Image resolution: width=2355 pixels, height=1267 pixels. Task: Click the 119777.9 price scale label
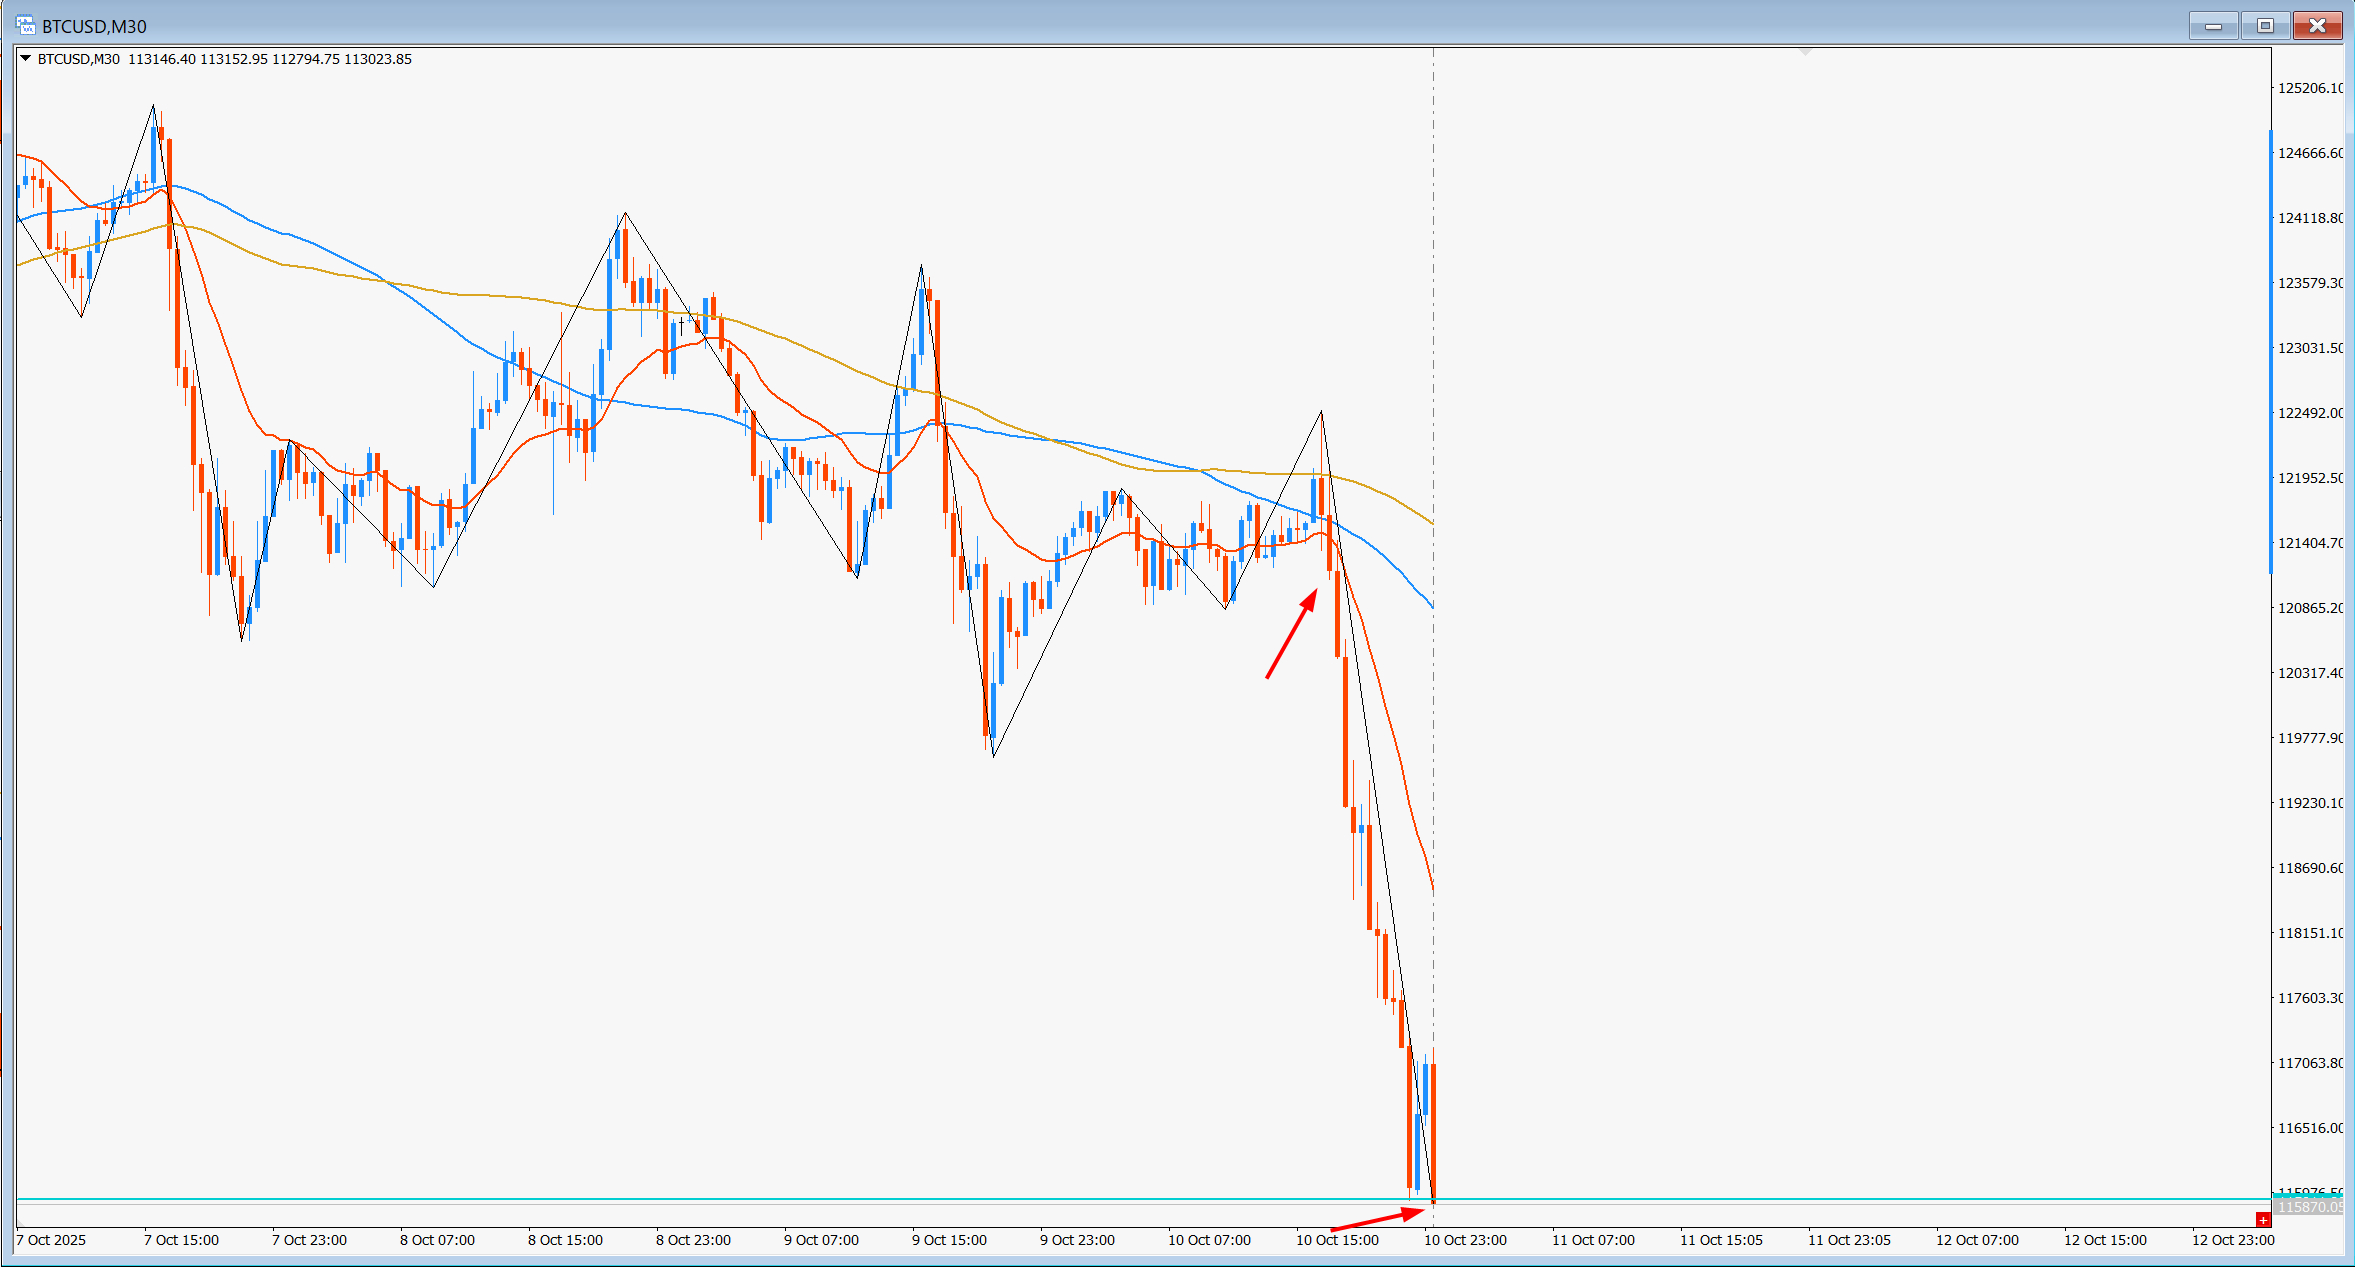(x=2310, y=738)
